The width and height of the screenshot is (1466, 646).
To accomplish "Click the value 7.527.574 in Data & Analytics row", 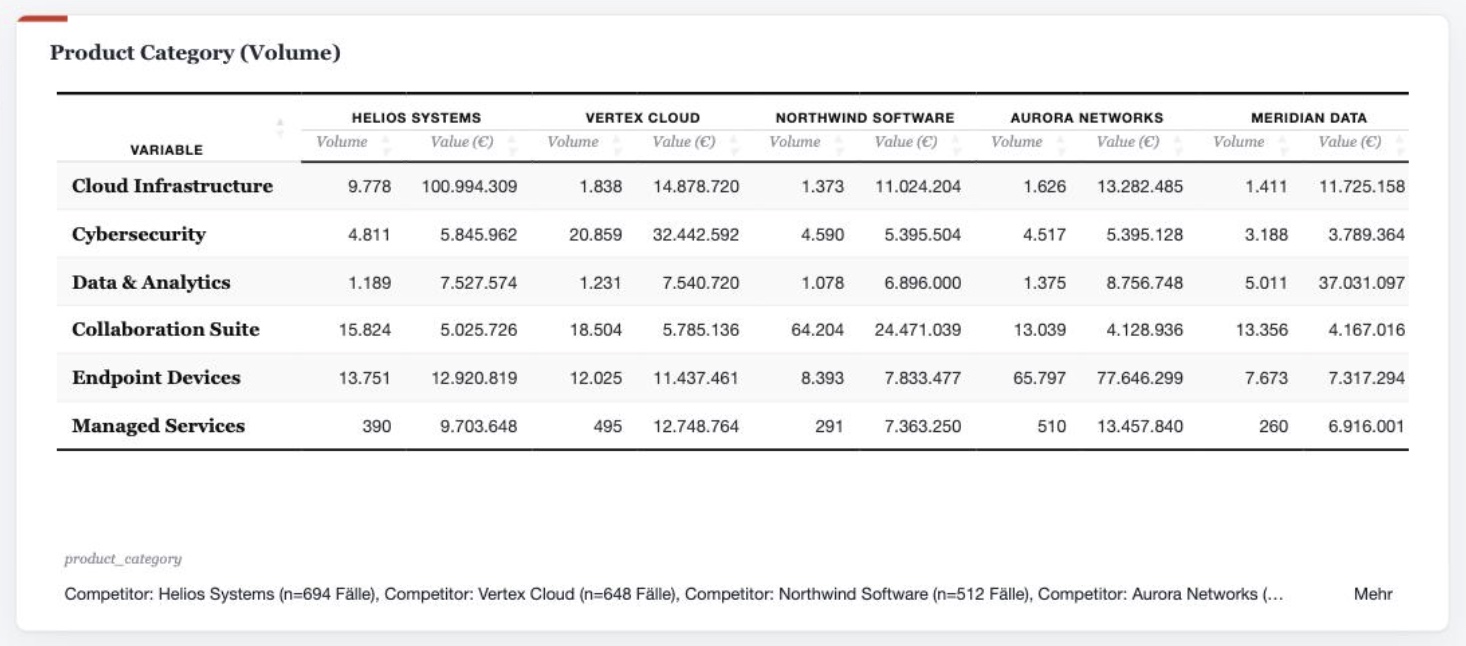I will (479, 283).
